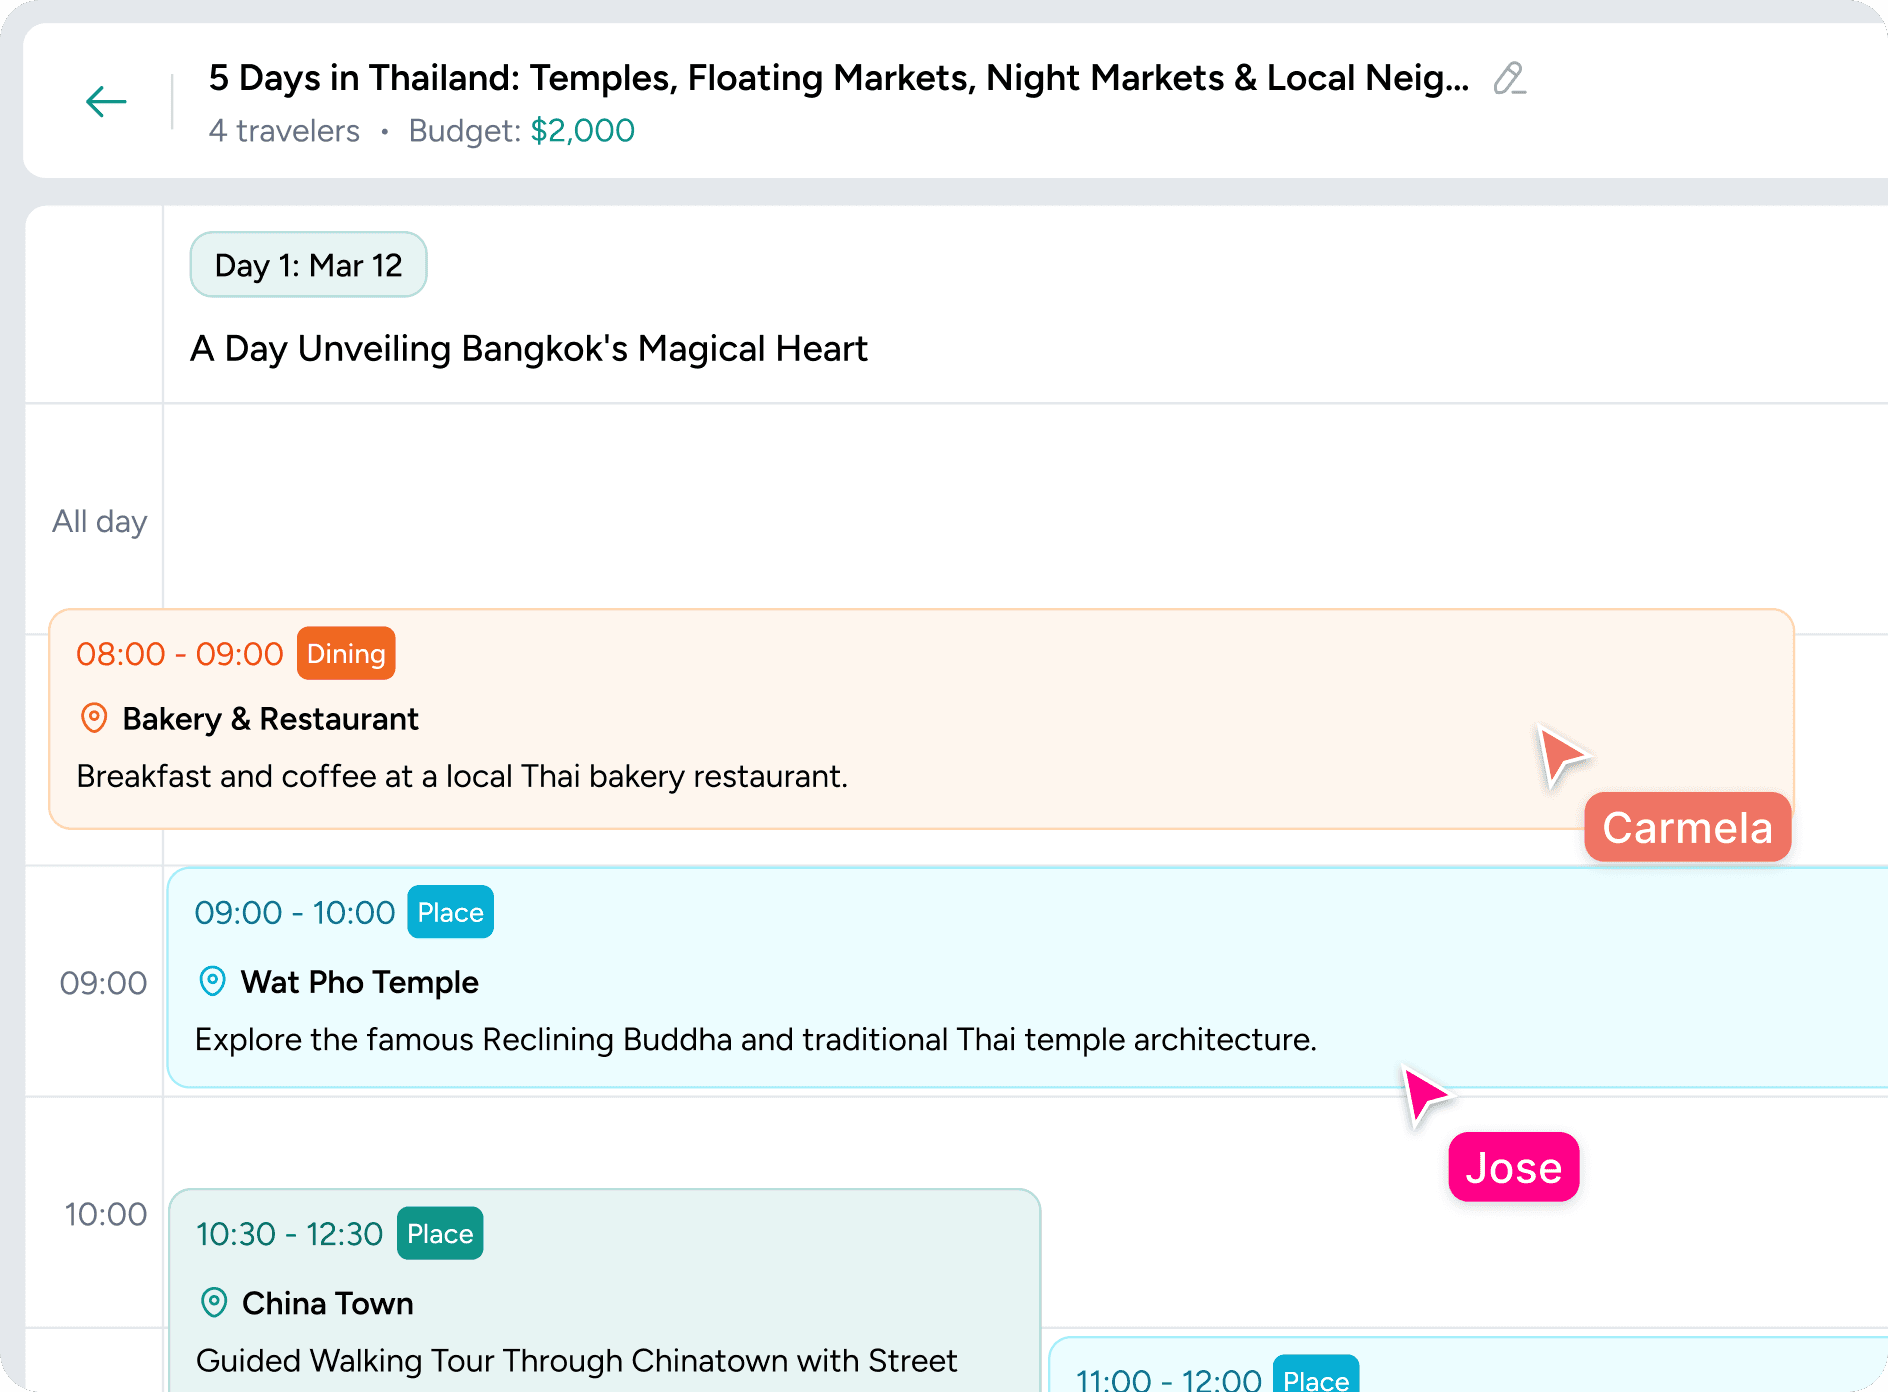Image resolution: width=1888 pixels, height=1392 pixels.
Task: Click the 10:30 - 12:30 time range
Action: 290,1234
